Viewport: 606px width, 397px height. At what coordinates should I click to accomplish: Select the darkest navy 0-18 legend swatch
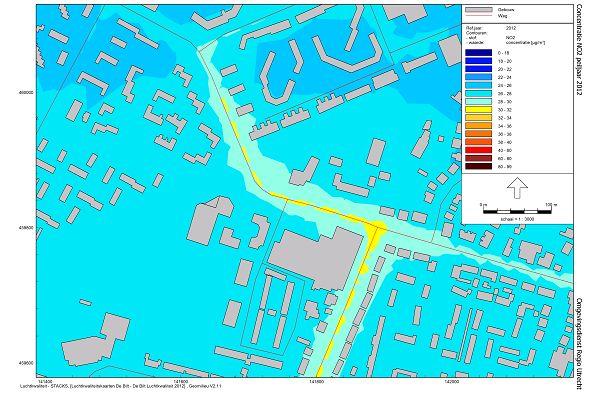click(x=478, y=53)
